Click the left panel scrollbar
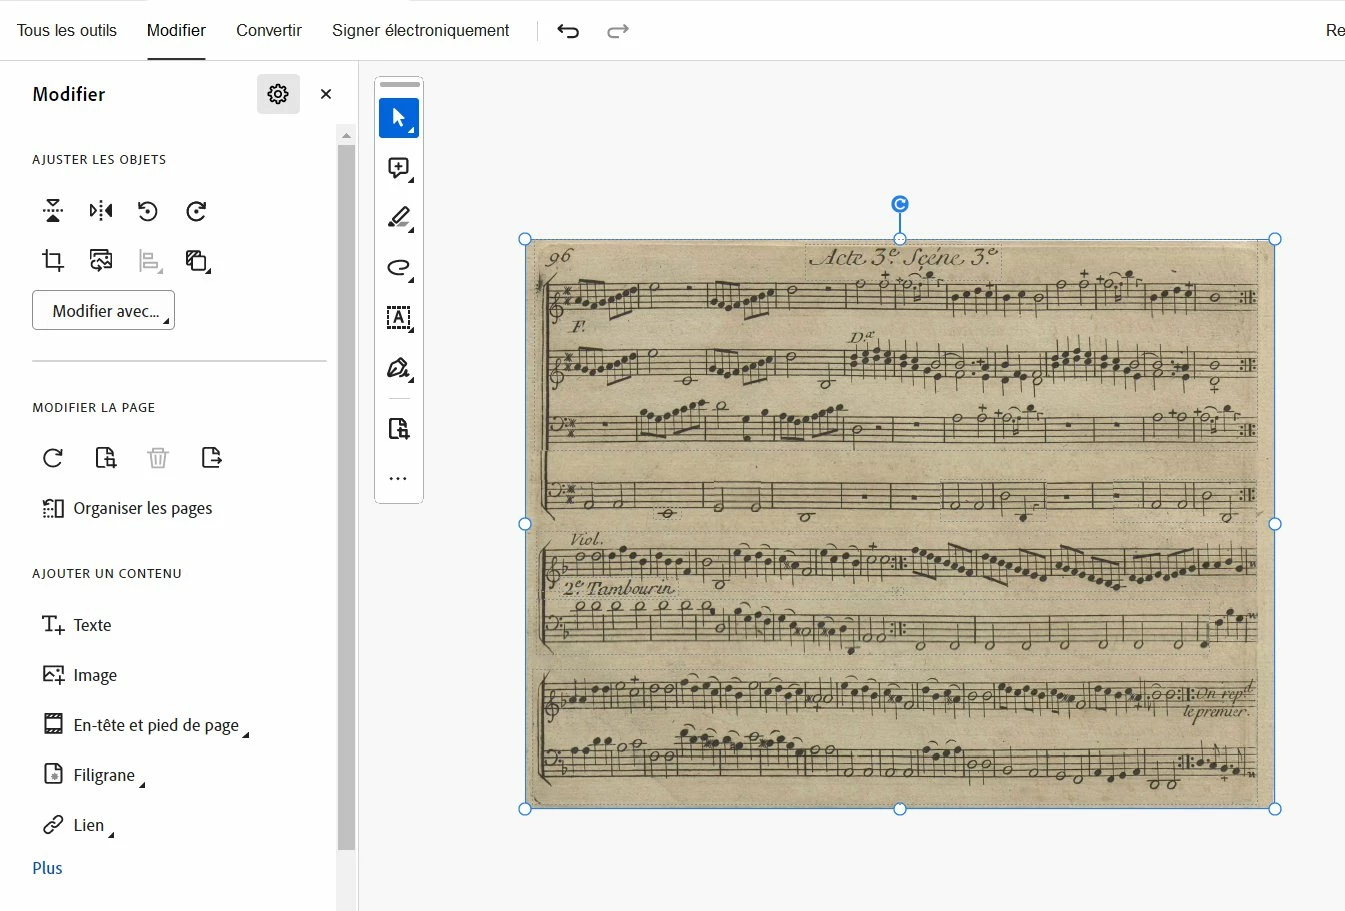The image size is (1345, 911). tap(346, 496)
